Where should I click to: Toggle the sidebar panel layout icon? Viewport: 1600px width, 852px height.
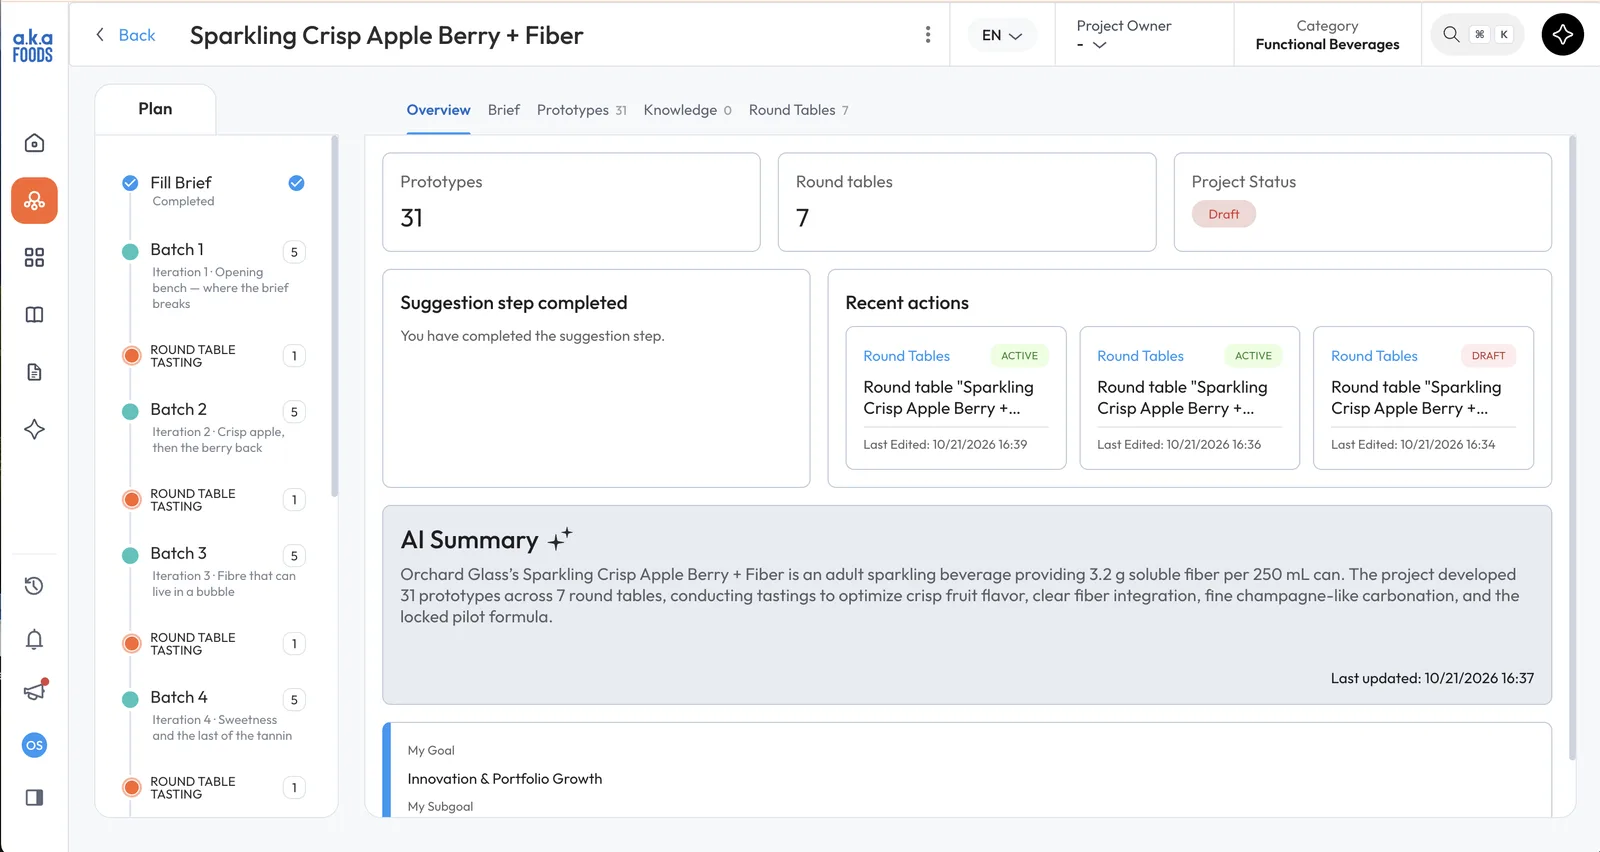(x=34, y=798)
